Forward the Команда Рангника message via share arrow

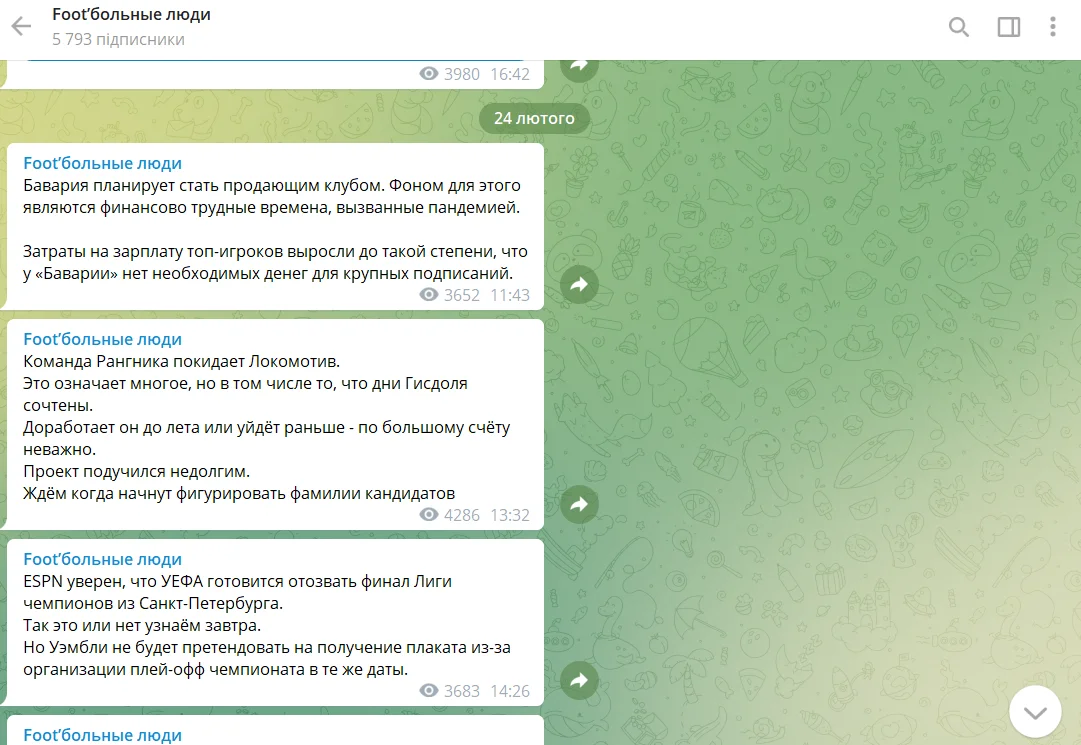578,505
